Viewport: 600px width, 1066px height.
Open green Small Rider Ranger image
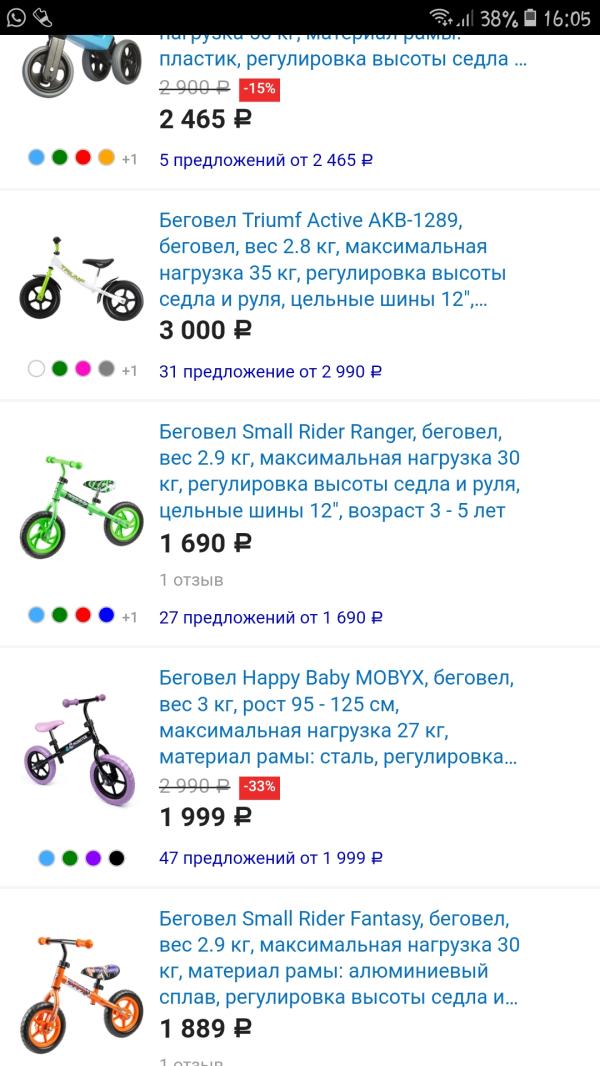click(x=81, y=505)
